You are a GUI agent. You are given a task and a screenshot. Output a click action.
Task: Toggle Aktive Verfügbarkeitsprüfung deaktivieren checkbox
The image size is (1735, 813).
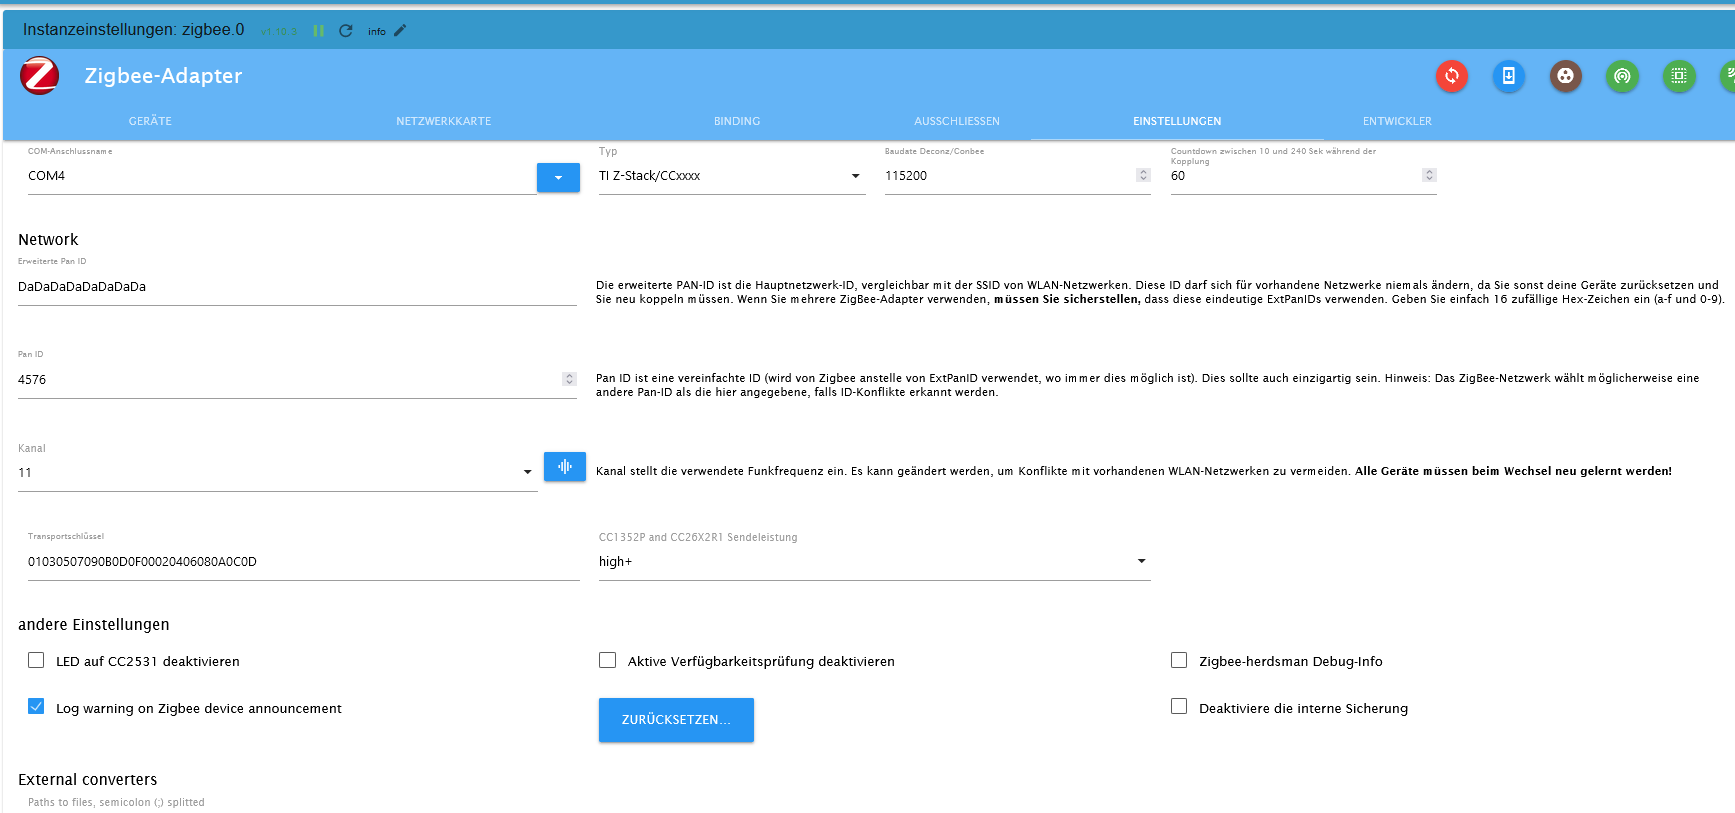click(x=607, y=660)
